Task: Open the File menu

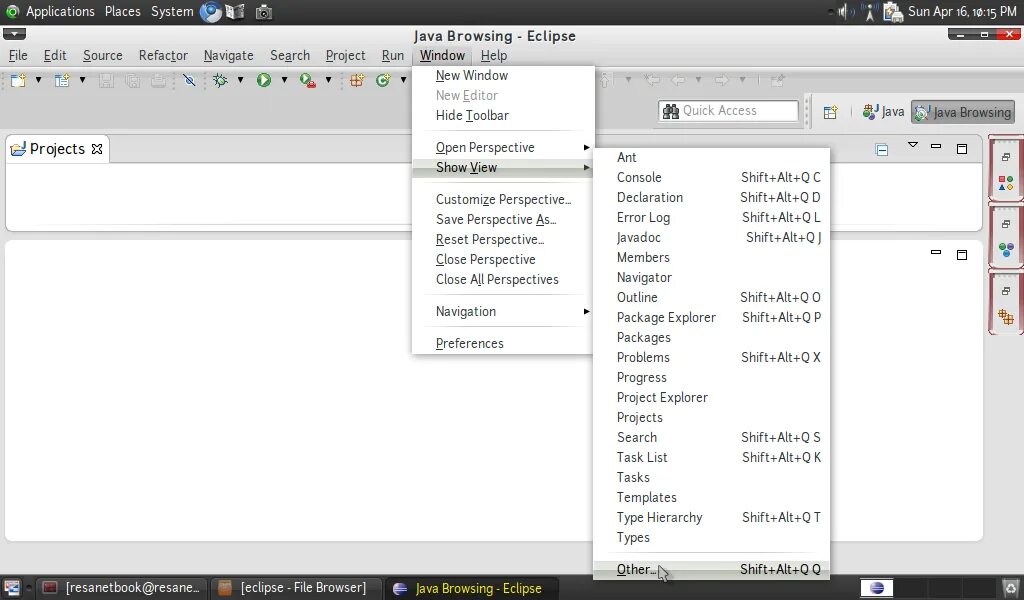Action: 18,55
